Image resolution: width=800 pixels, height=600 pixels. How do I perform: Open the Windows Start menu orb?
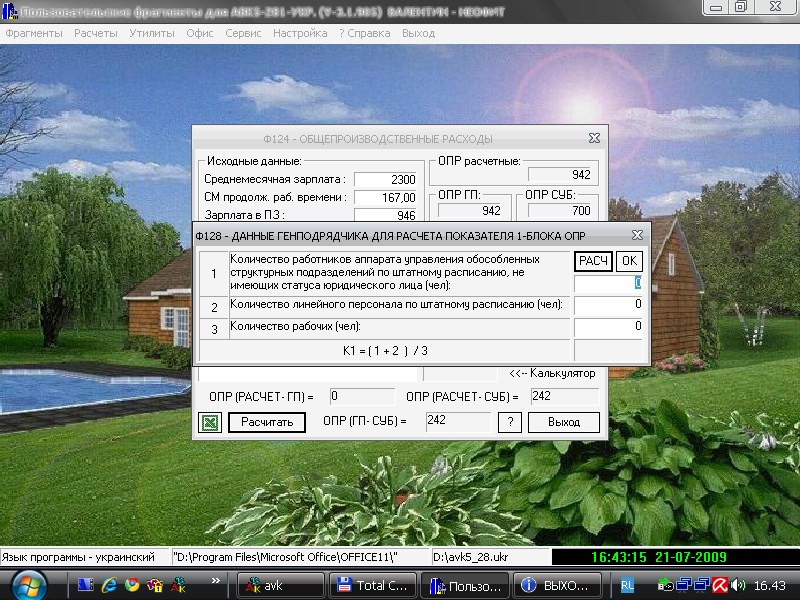tap(27, 584)
